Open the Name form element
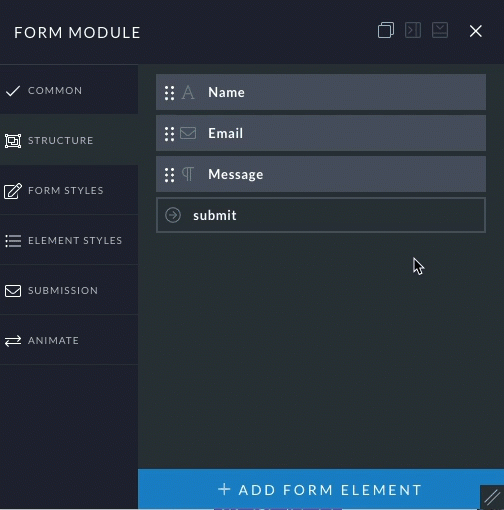Image resolution: width=504 pixels, height=510 pixels. point(321,92)
